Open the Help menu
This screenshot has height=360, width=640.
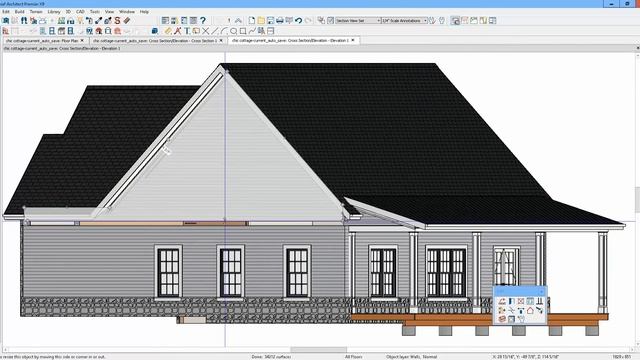144,12
